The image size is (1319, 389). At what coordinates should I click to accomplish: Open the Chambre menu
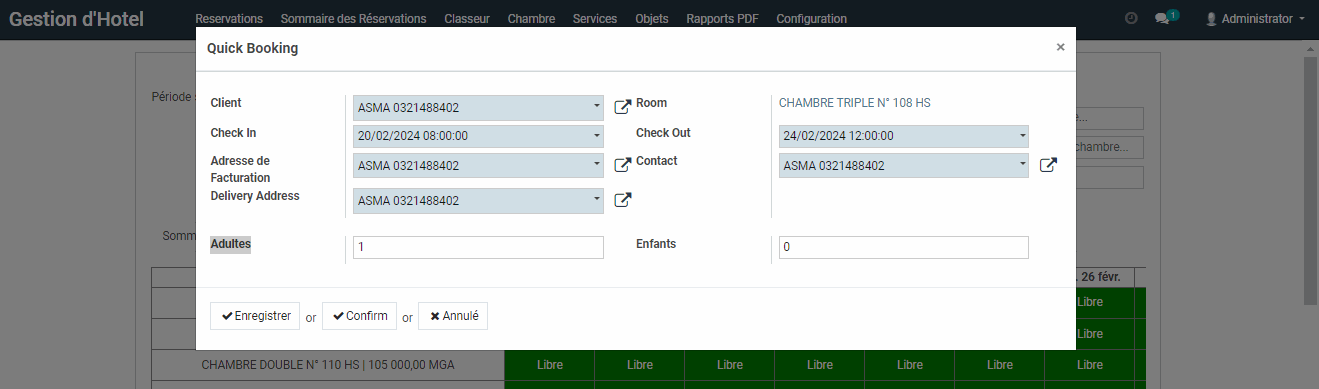[531, 19]
